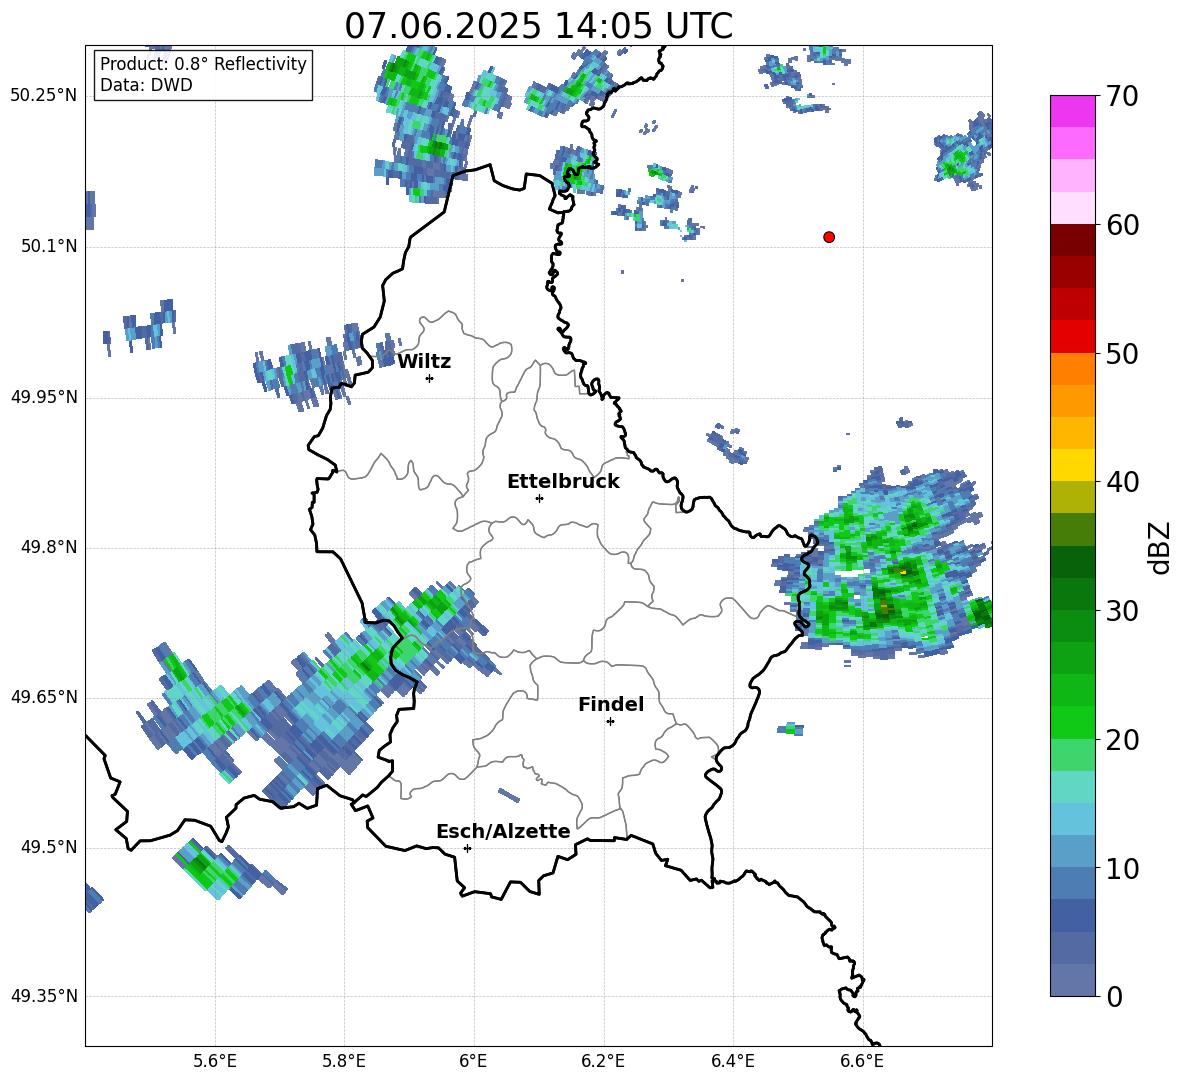1184x1081 pixels.
Task: Click the 50 value on the colorbar
Action: click(1122, 354)
